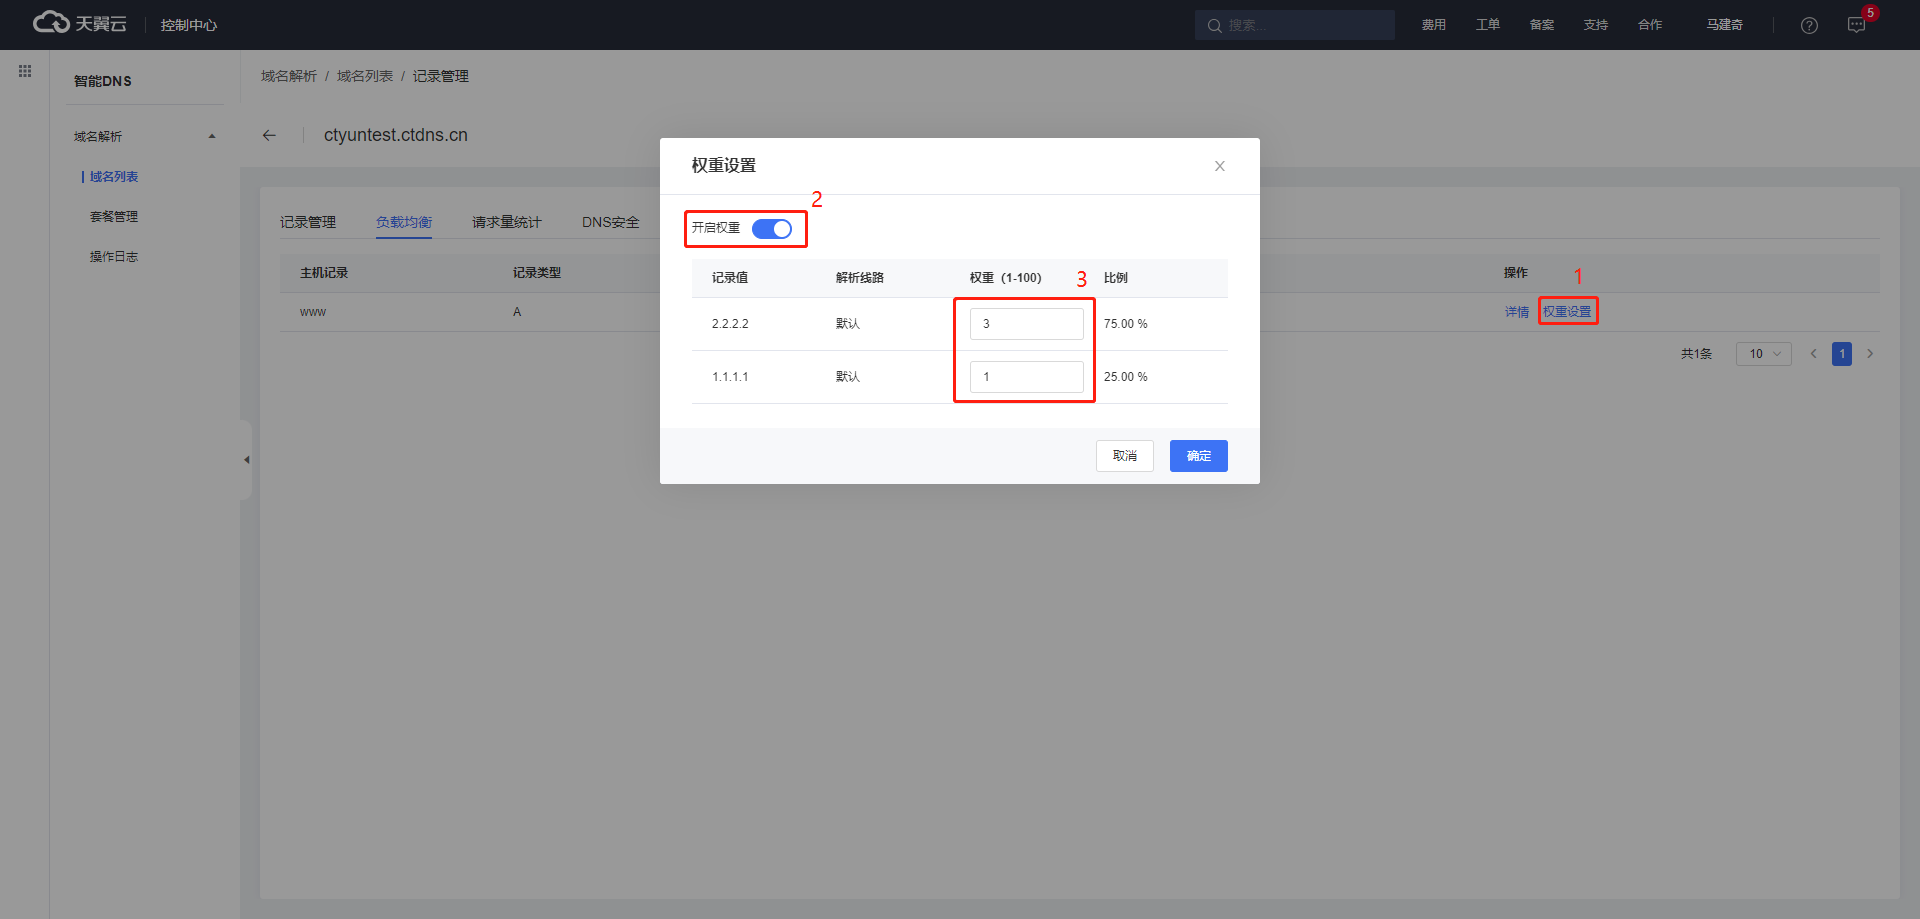Click the 确定 button
The height and width of the screenshot is (919, 1920).
pyautogui.click(x=1199, y=456)
